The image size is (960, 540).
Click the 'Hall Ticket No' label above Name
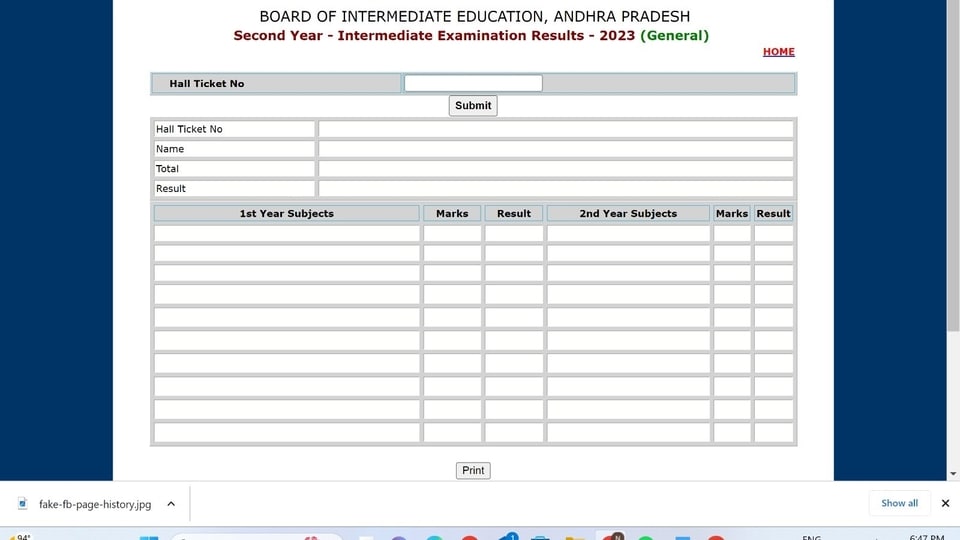[189, 129]
